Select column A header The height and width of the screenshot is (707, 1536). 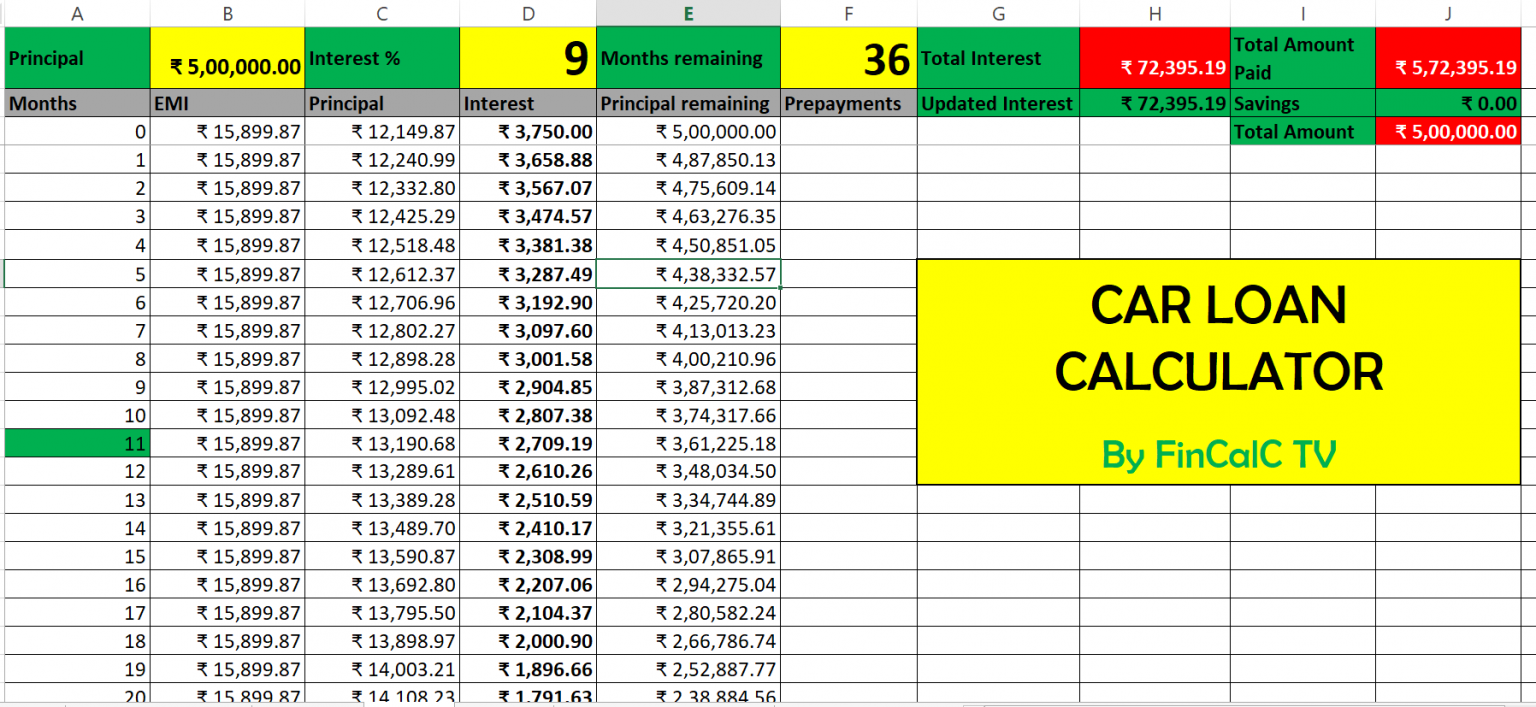click(x=76, y=13)
